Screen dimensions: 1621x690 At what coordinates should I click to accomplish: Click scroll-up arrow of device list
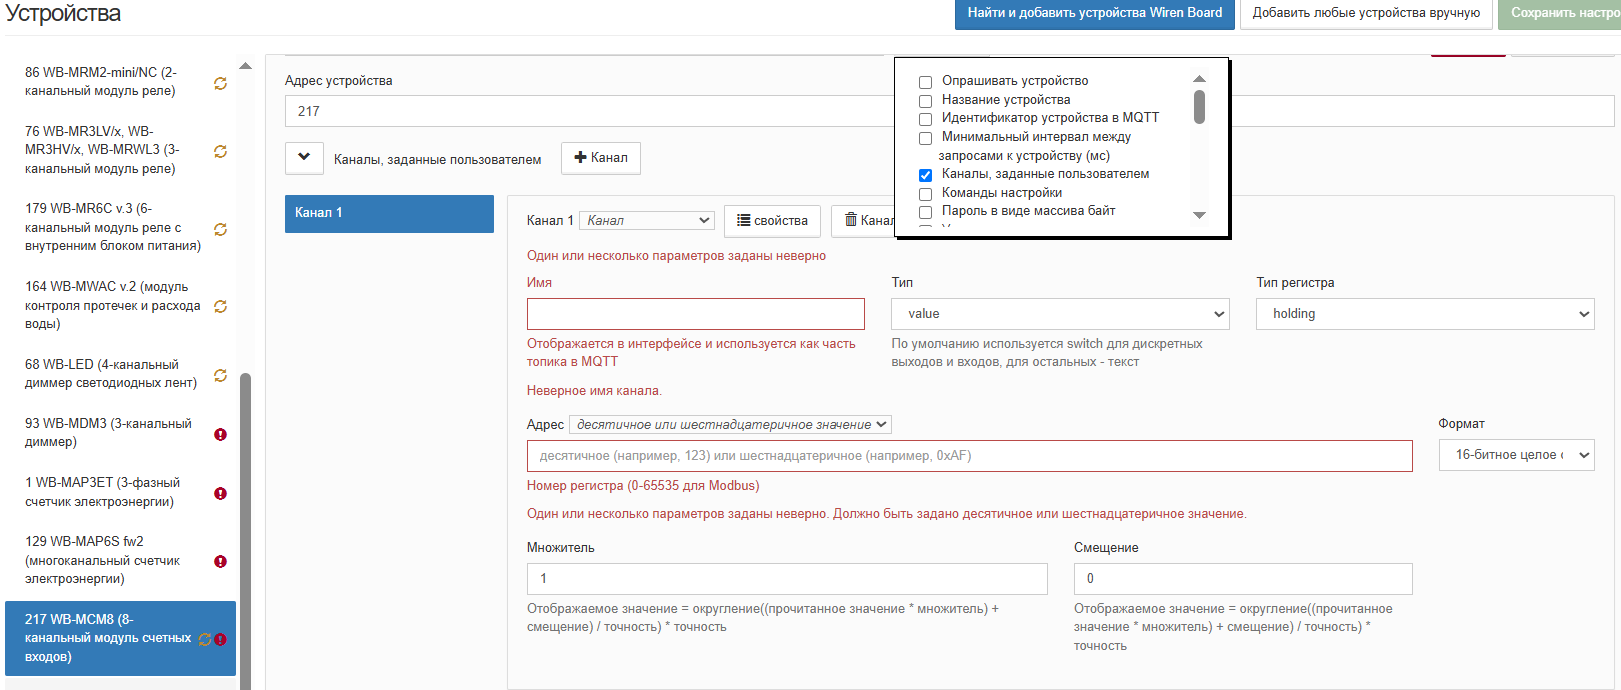(x=245, y=66)
